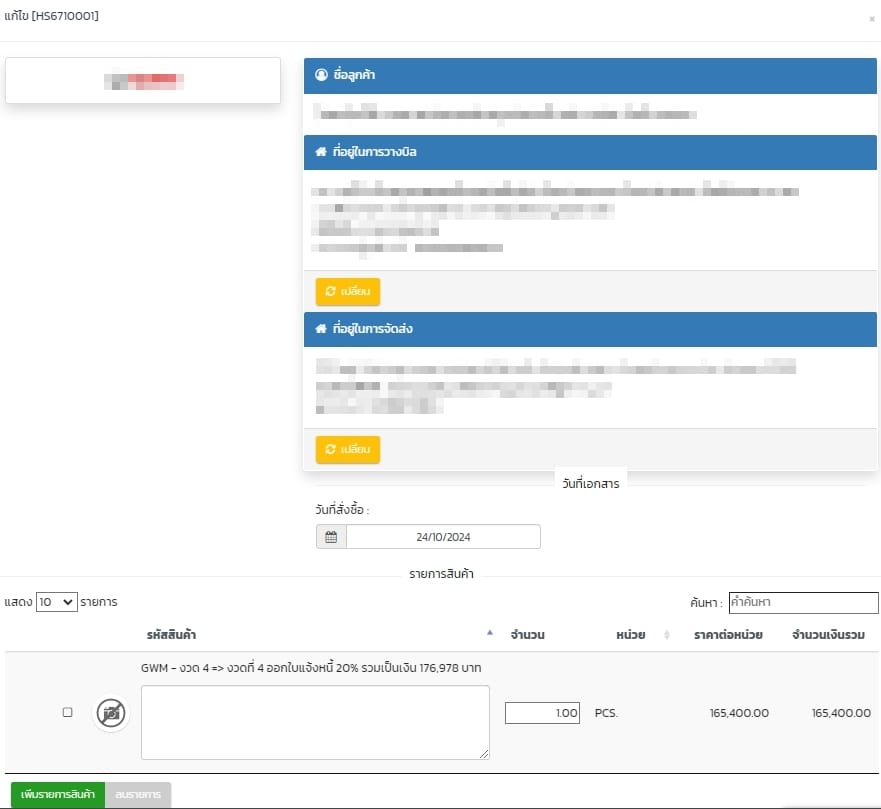Screen dimensions: 881x809
Task: Click the user icon beside ชื่อลูกค้า
Action: pos(321,75)
